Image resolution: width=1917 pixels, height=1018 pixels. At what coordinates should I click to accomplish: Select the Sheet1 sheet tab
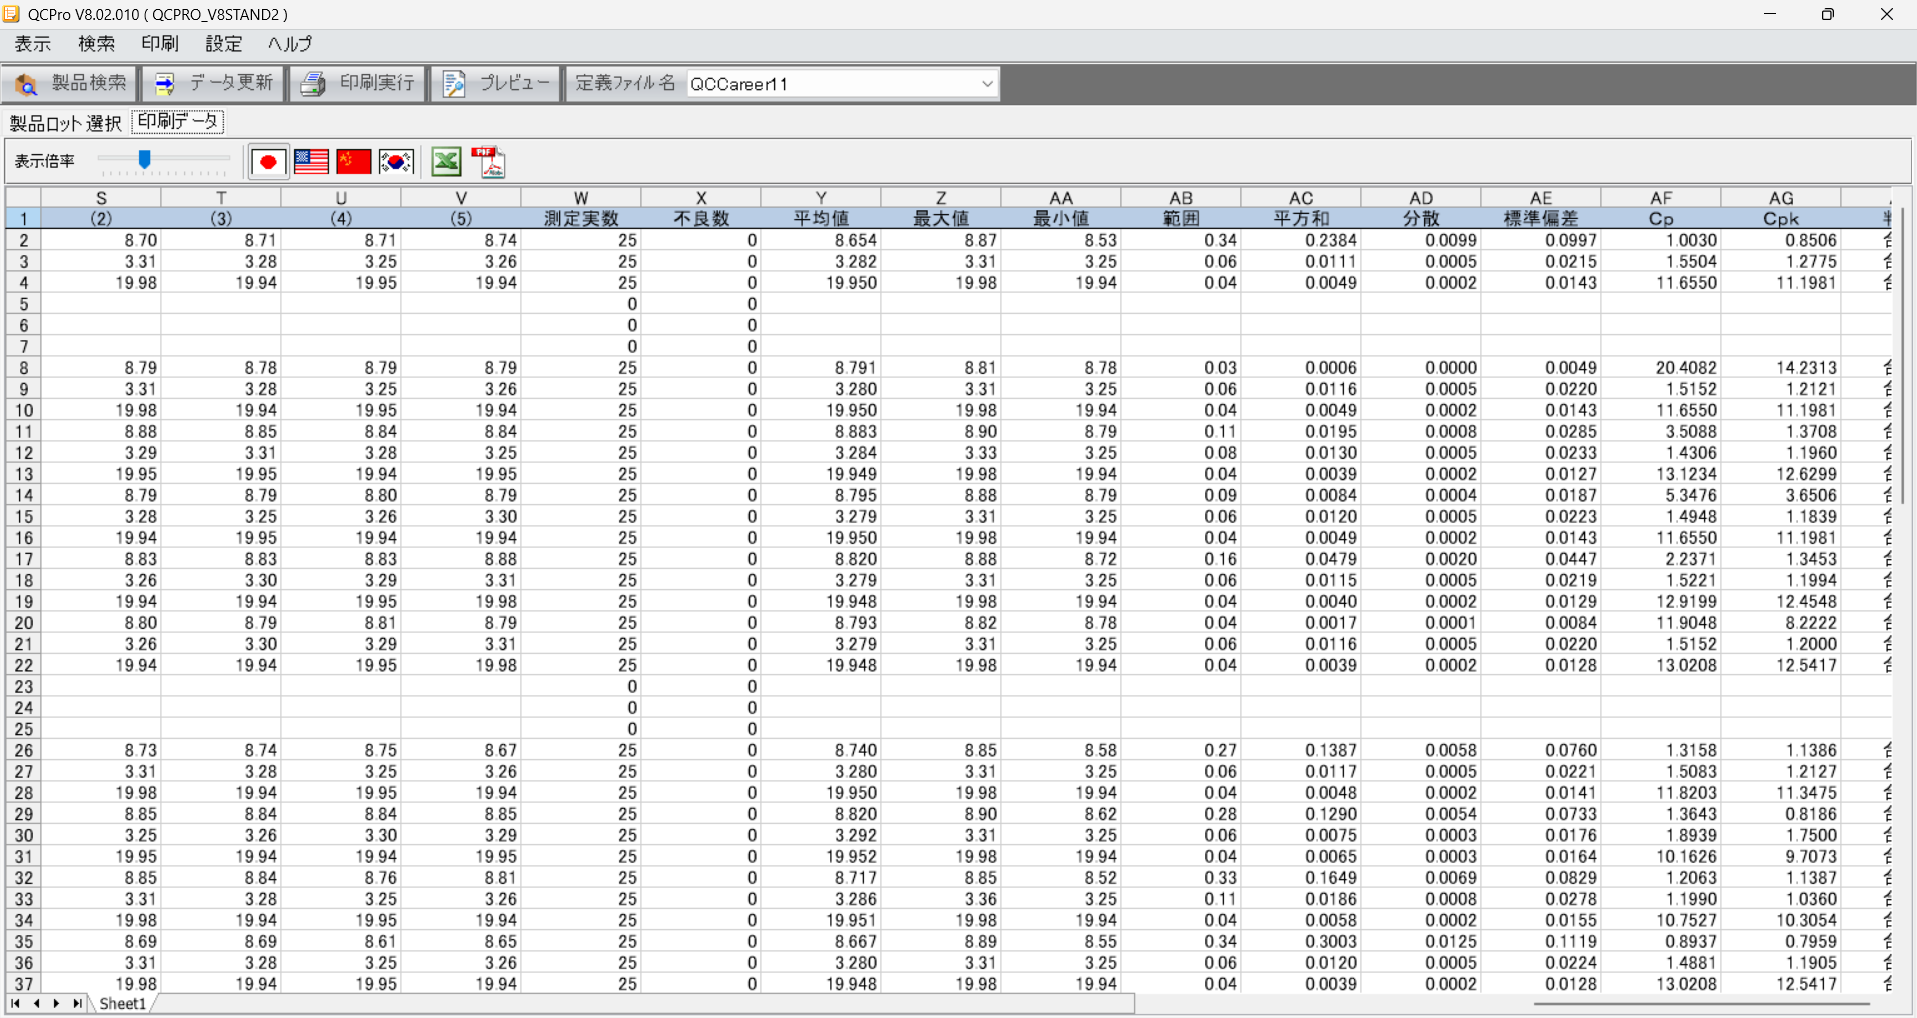click(123, 1004)
